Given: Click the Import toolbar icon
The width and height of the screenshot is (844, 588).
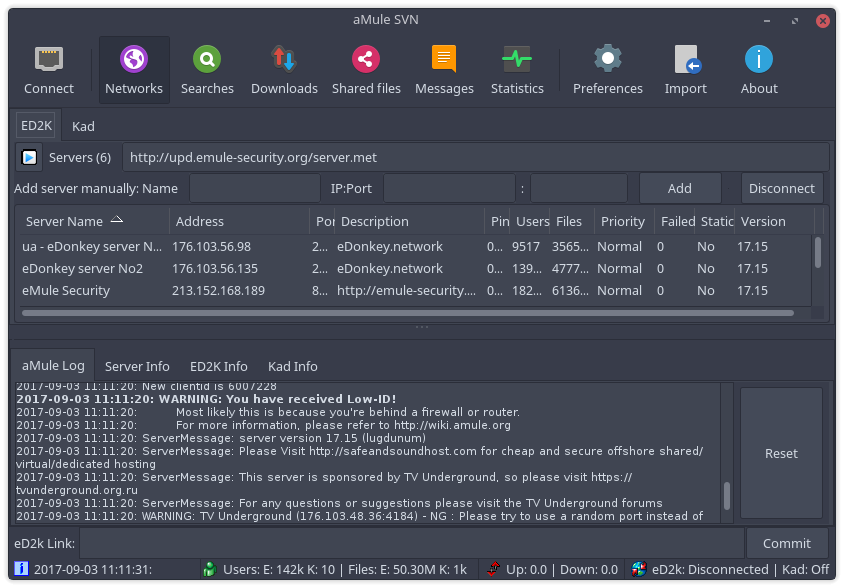Looking at the screenshot, I should 686,59.
